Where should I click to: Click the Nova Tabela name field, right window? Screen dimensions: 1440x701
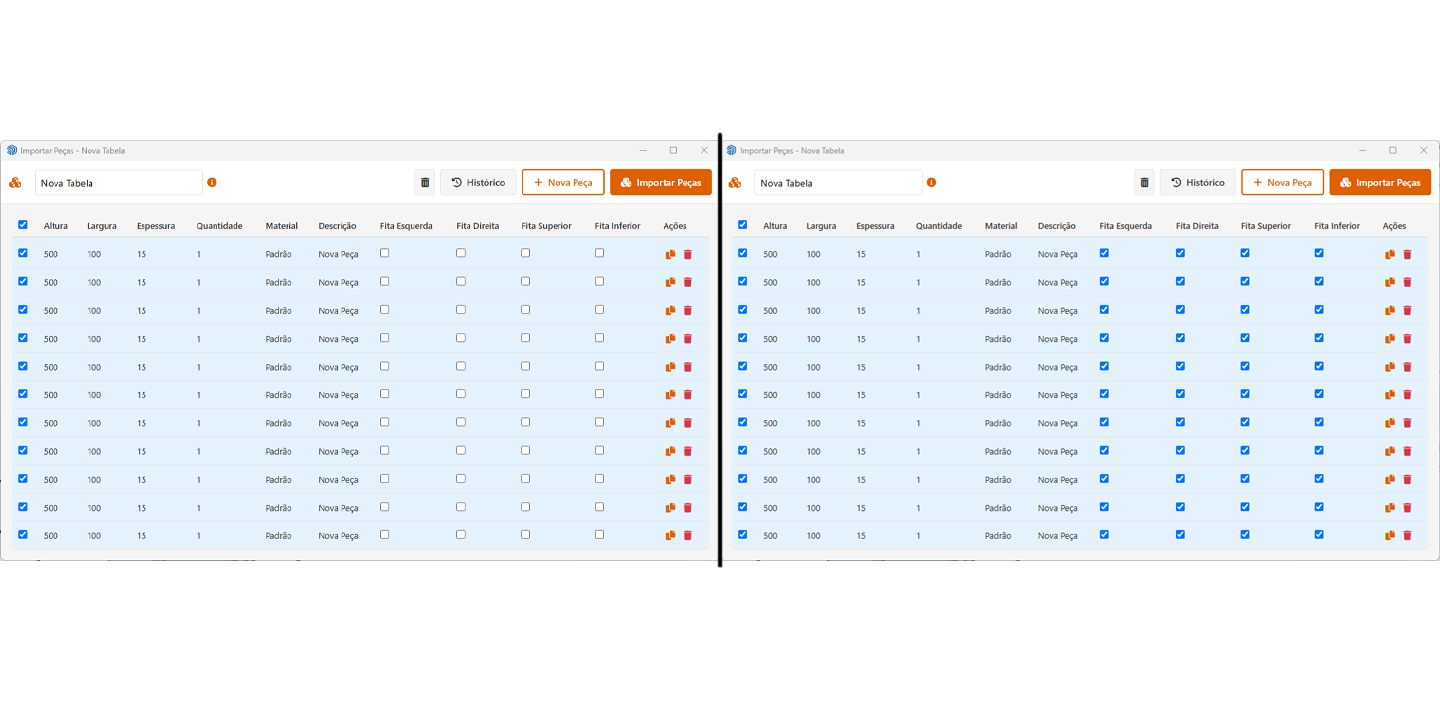click(838, 183)
